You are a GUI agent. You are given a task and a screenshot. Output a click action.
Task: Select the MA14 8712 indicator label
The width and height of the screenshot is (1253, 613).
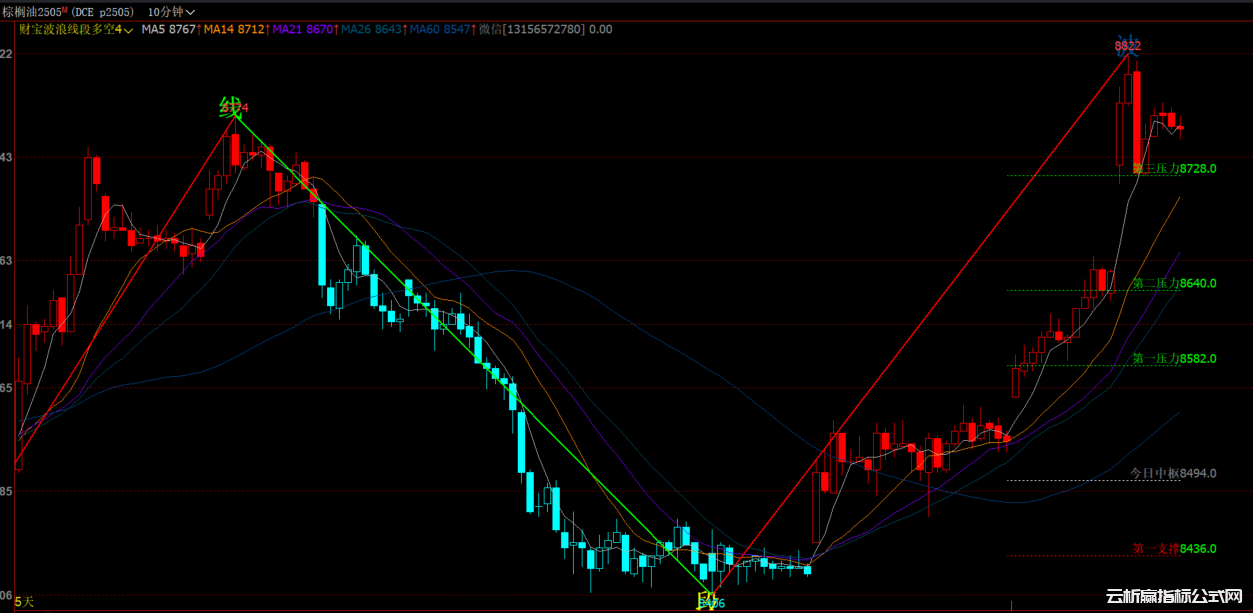(x=234, y=29)
